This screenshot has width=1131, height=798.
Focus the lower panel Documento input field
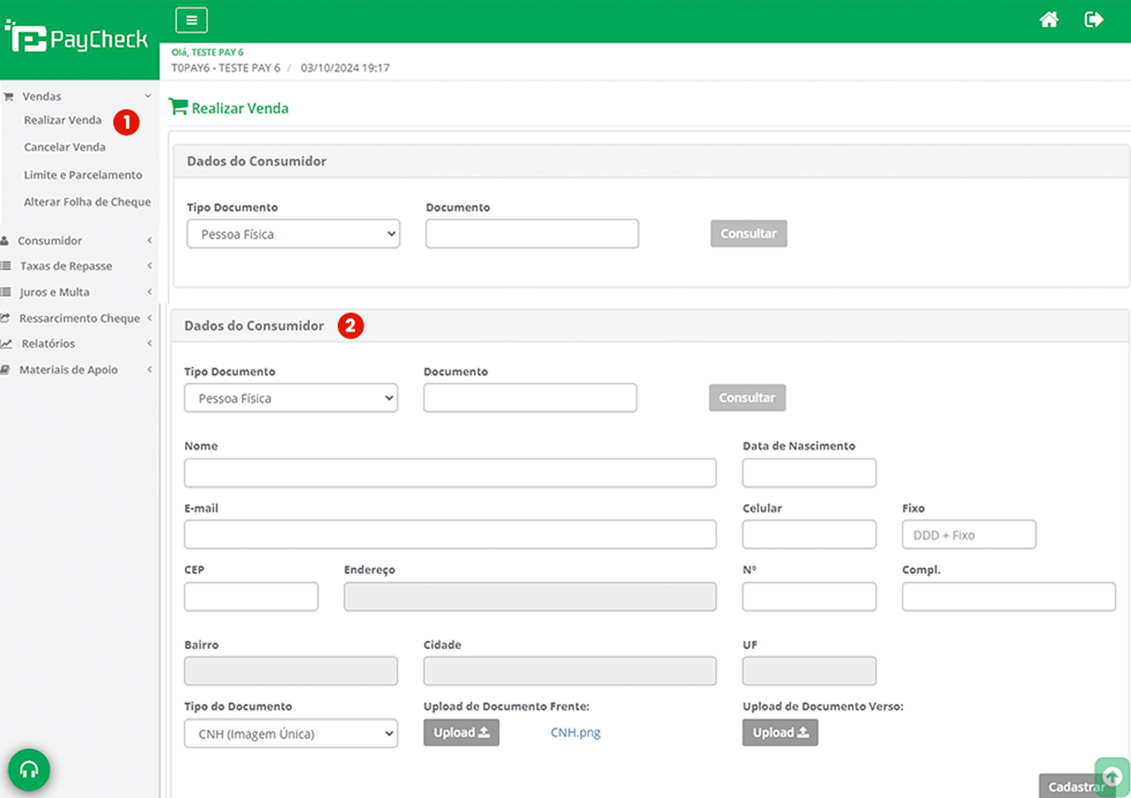(x=530, y=398)
